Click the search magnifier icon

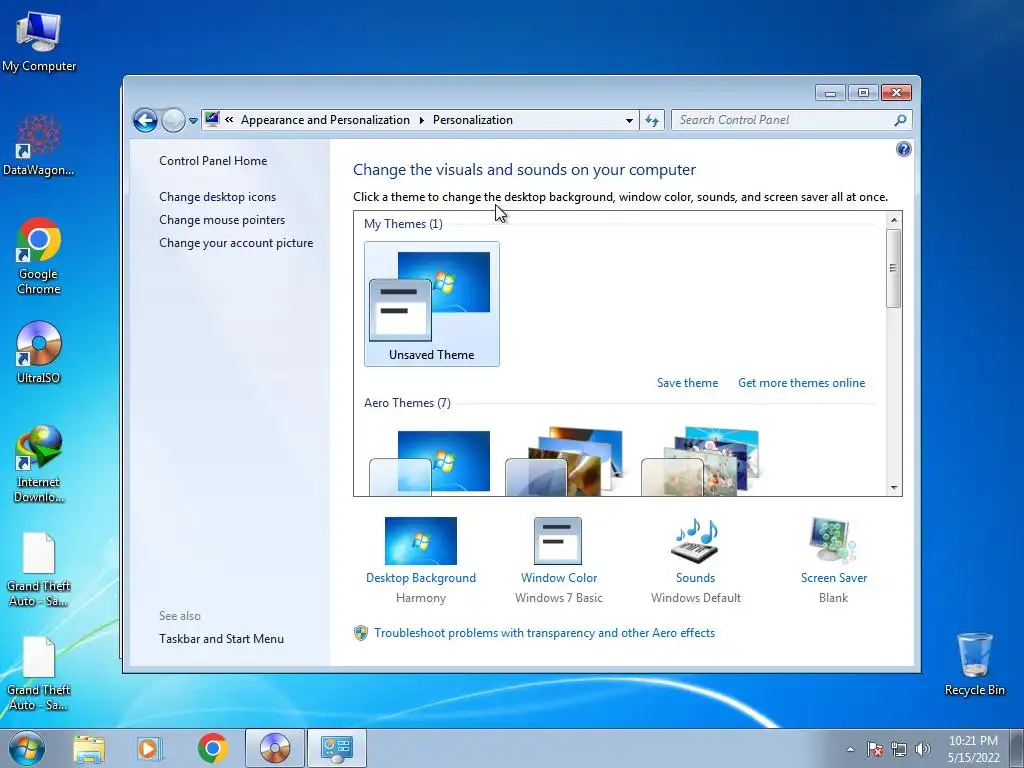click(900, 120)
